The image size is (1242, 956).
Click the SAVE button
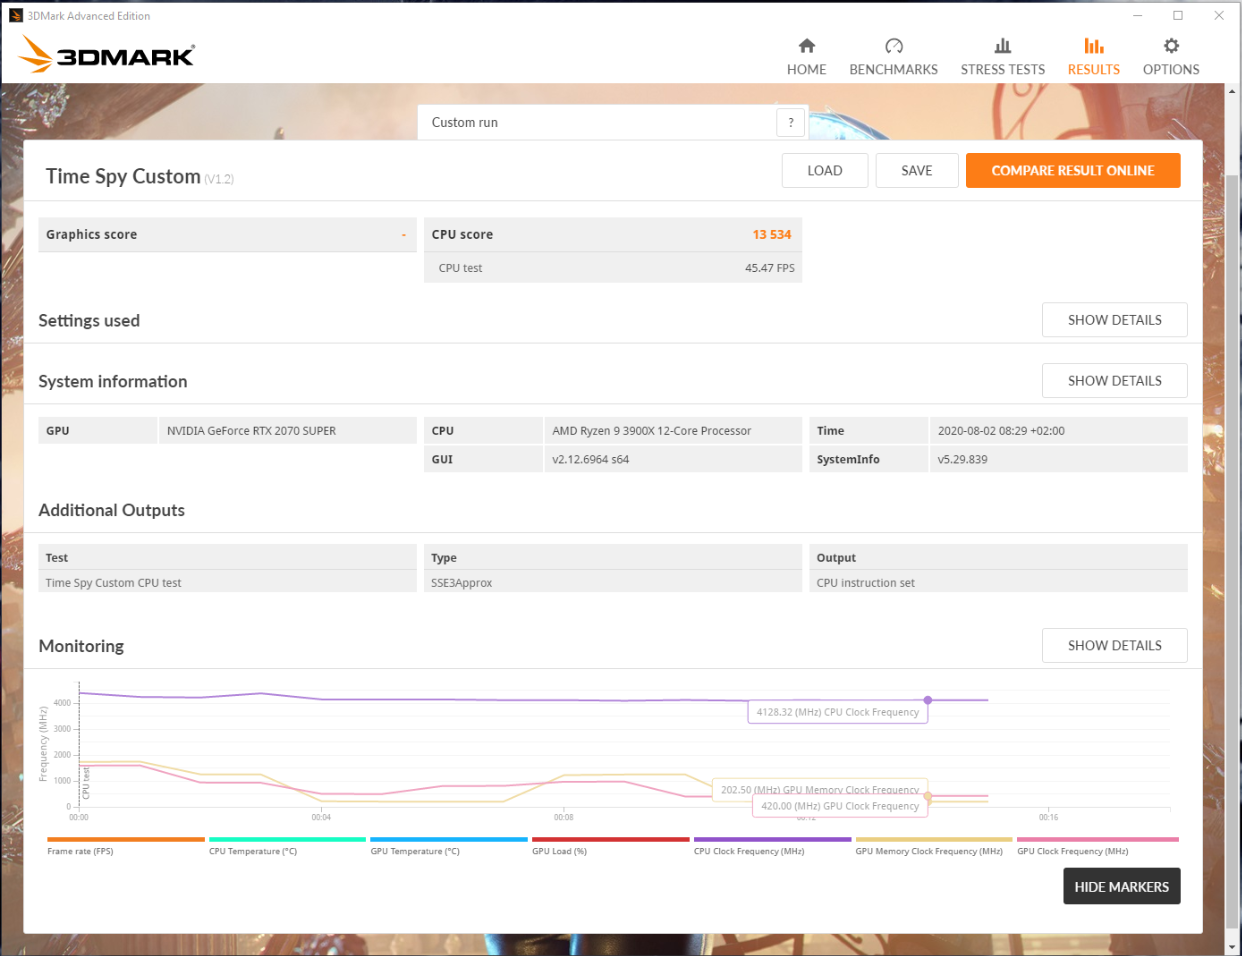(x=917, y=170)
